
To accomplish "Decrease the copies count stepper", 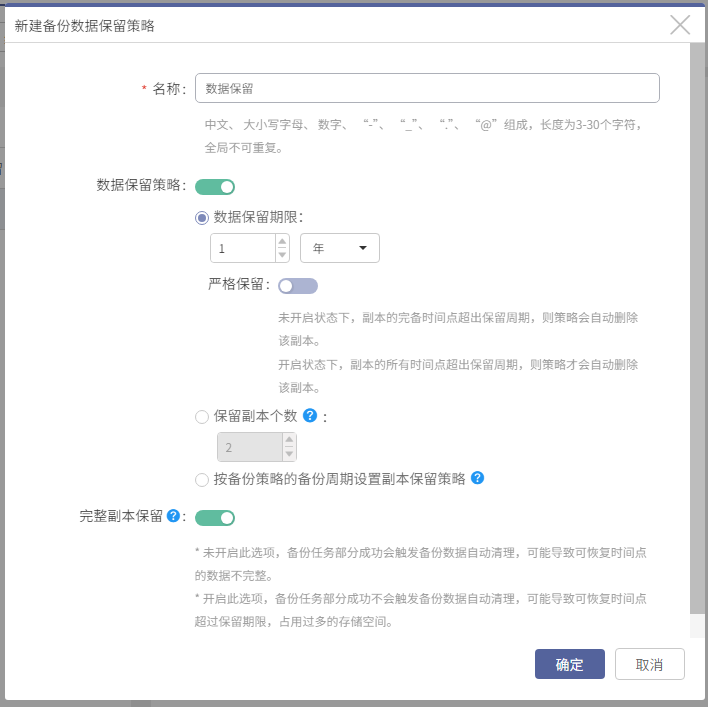I will [x=289, y=454].
